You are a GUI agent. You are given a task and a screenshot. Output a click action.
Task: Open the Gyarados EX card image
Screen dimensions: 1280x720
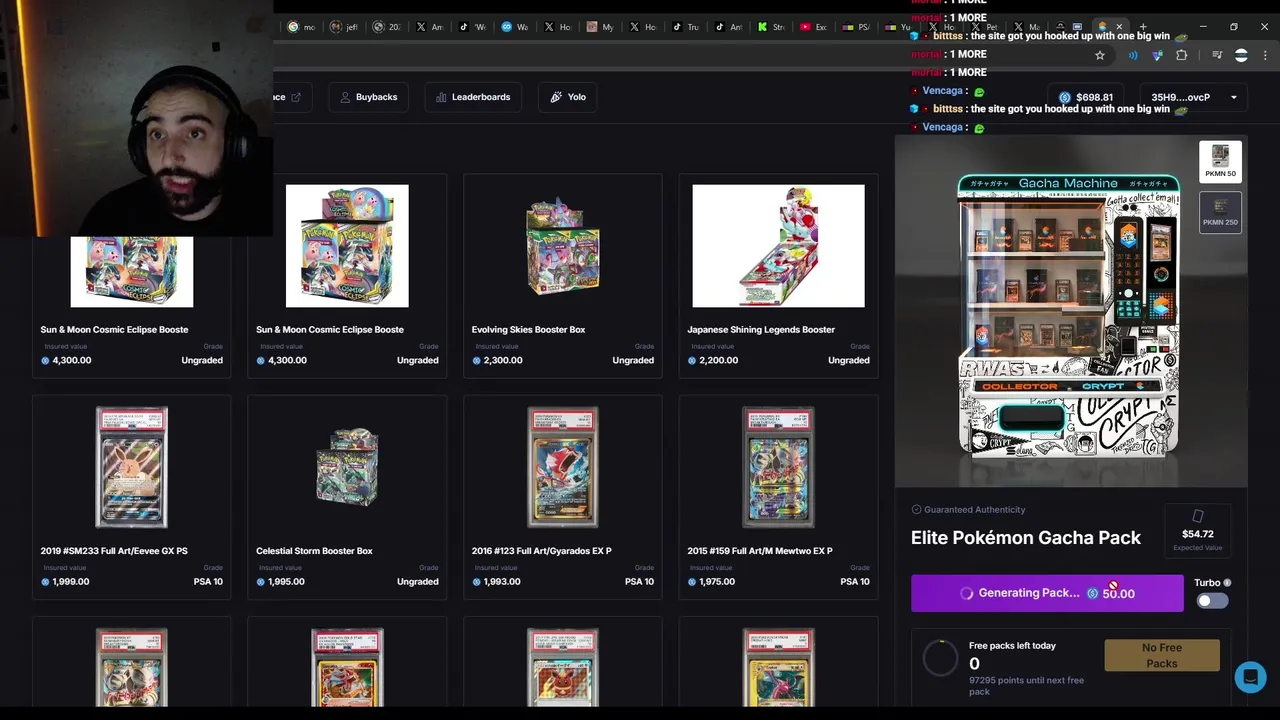click(x=563, y=467)
